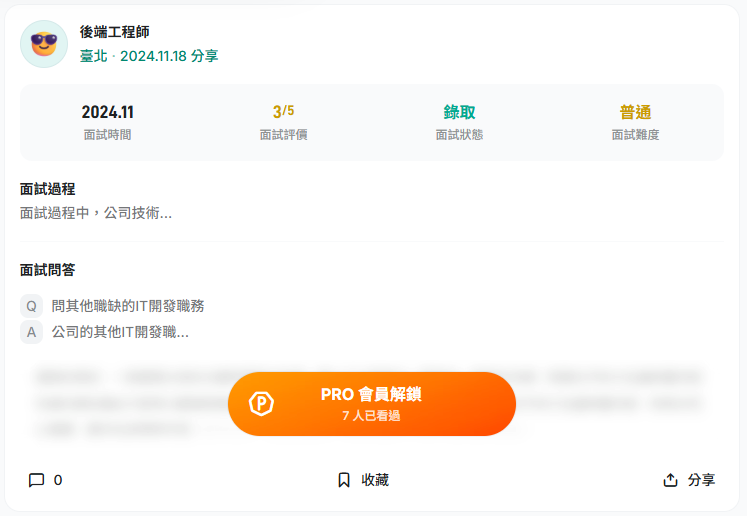The image size is (747, 516).
Task: Click the 2024.11 interview time
Action: [x=108, y=112]
